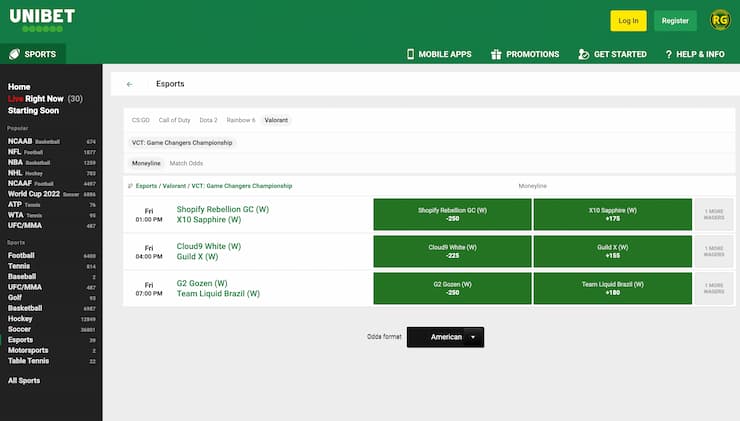Select NCAAB Basketball in Popular list
The width and height of the screenshot is (740, 421).
point(51,141)
